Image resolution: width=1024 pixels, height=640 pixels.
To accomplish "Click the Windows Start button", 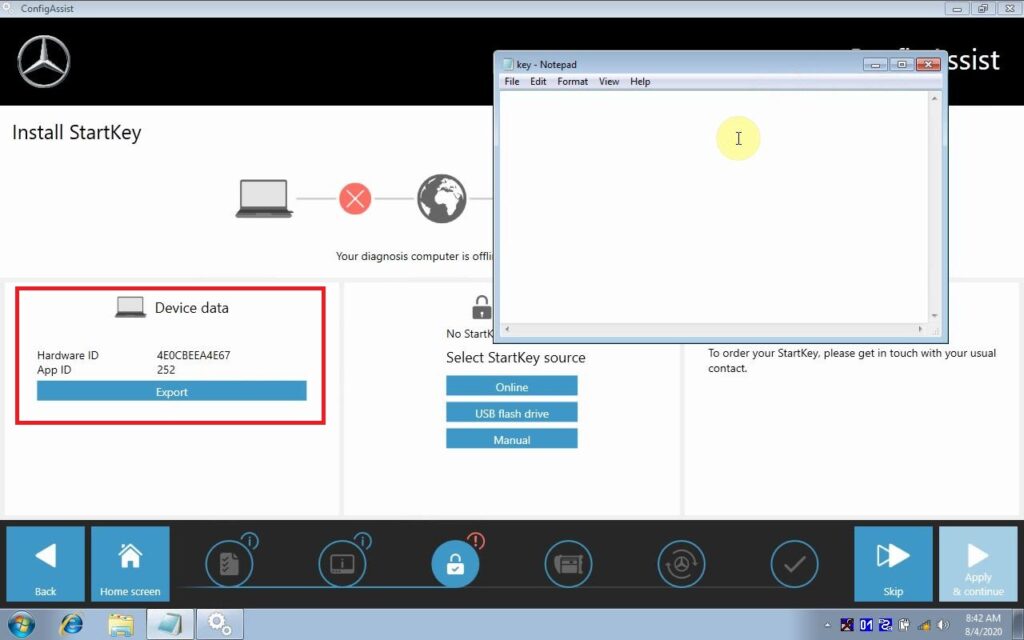I will (x=20, y=625).
